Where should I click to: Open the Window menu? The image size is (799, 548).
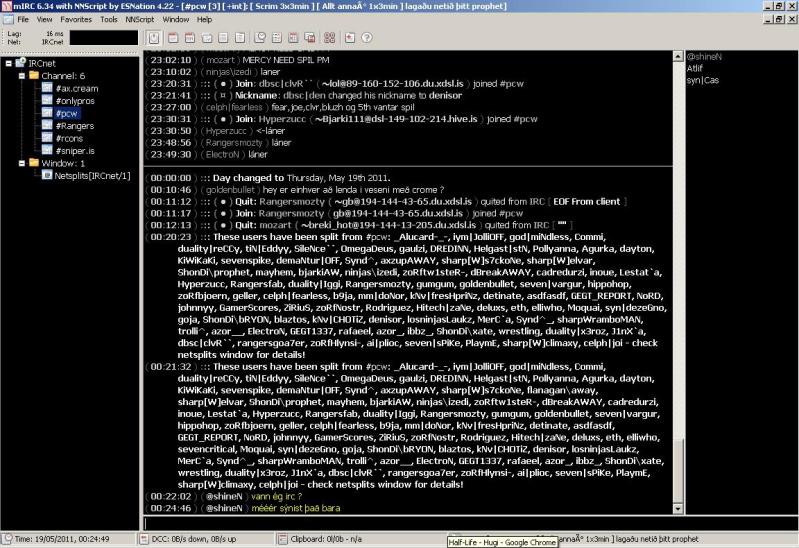[x=176, y=19]
